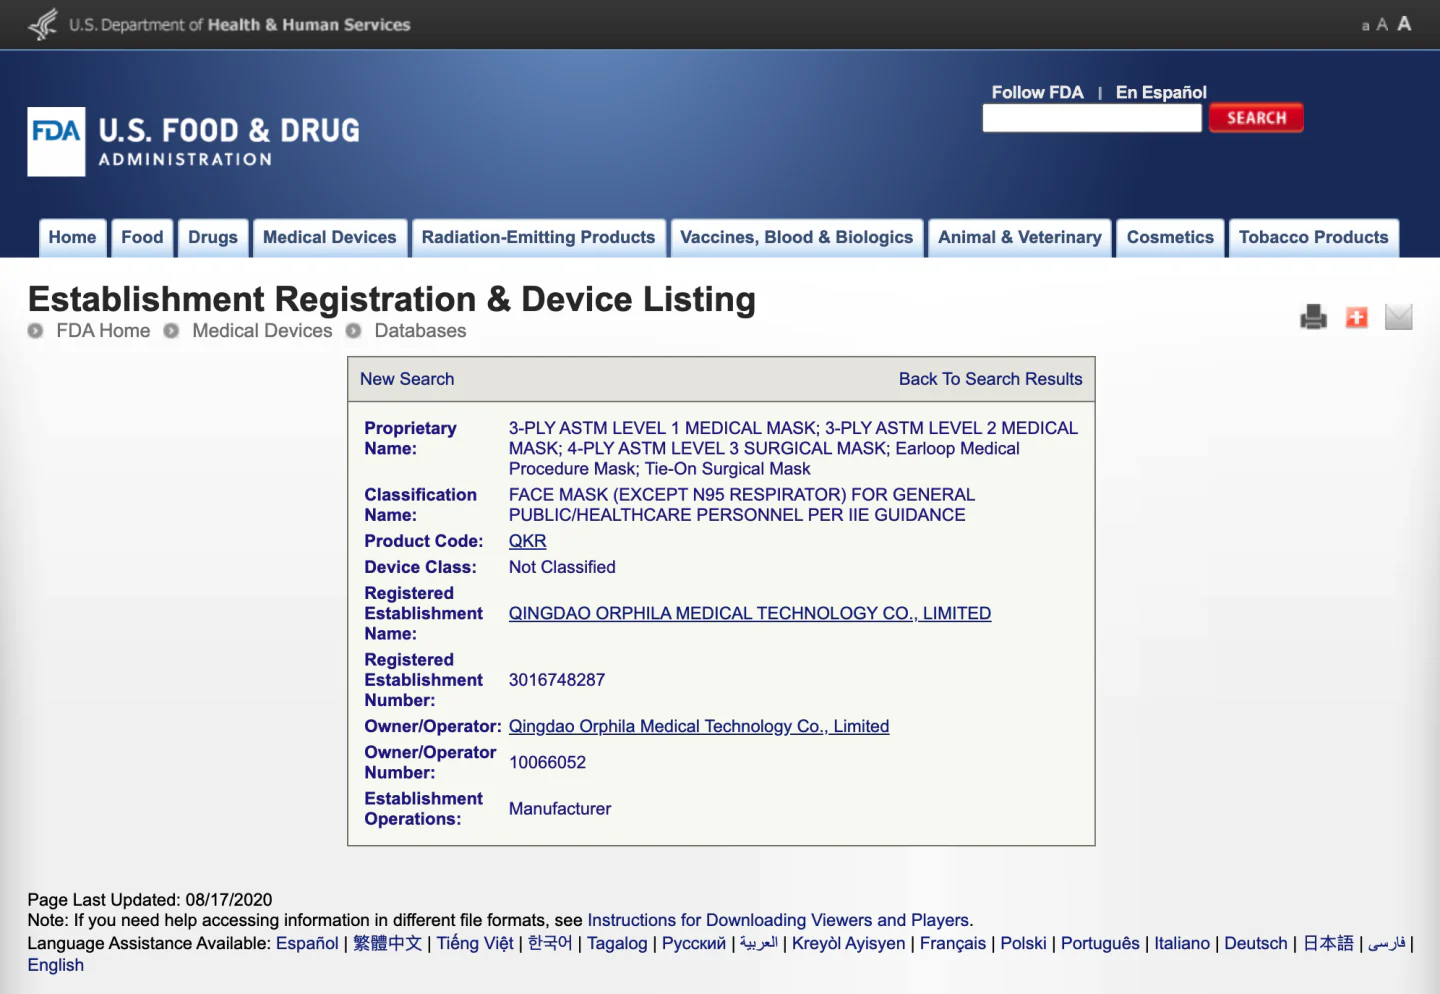Click owner/operator number 10066052
The height and width of the screenshot is (994, 1440).
547,762
